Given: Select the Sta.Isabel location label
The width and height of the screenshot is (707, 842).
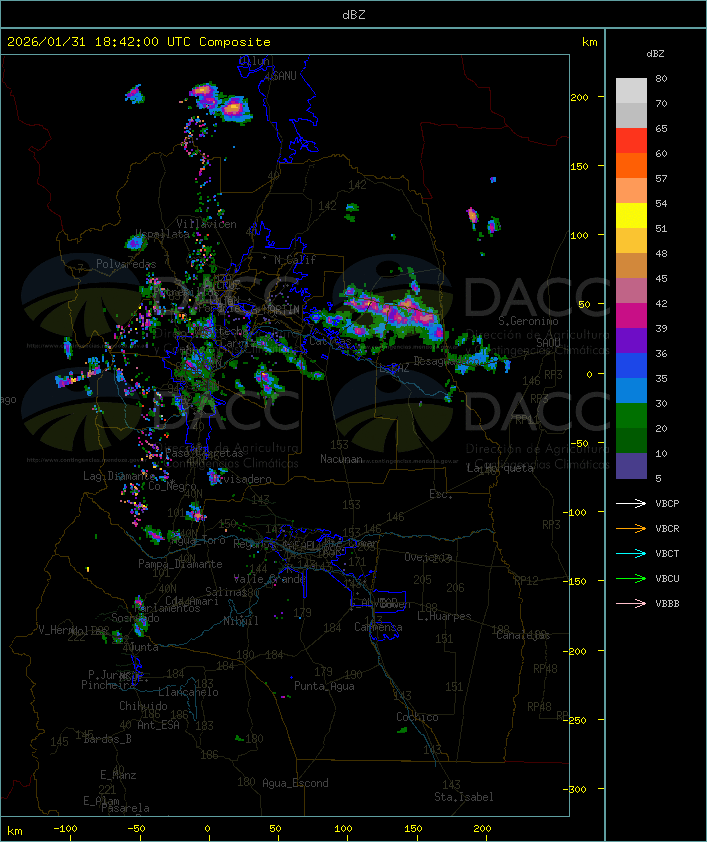Looking at the screenshot, I should (463, 797).
